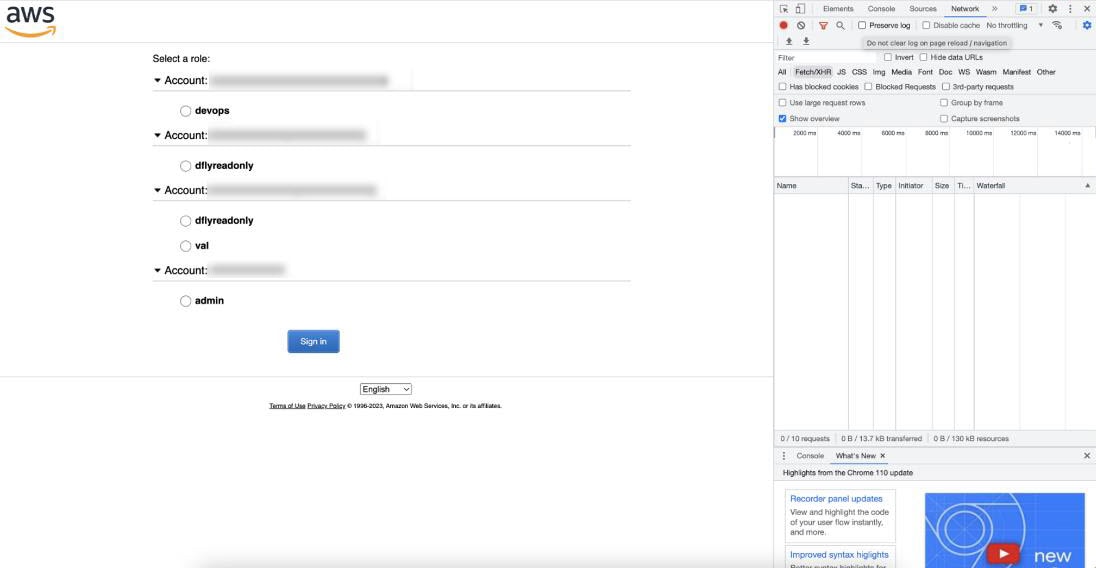Open DevTools three-dot customize menu

click(x=1070, y=8)
